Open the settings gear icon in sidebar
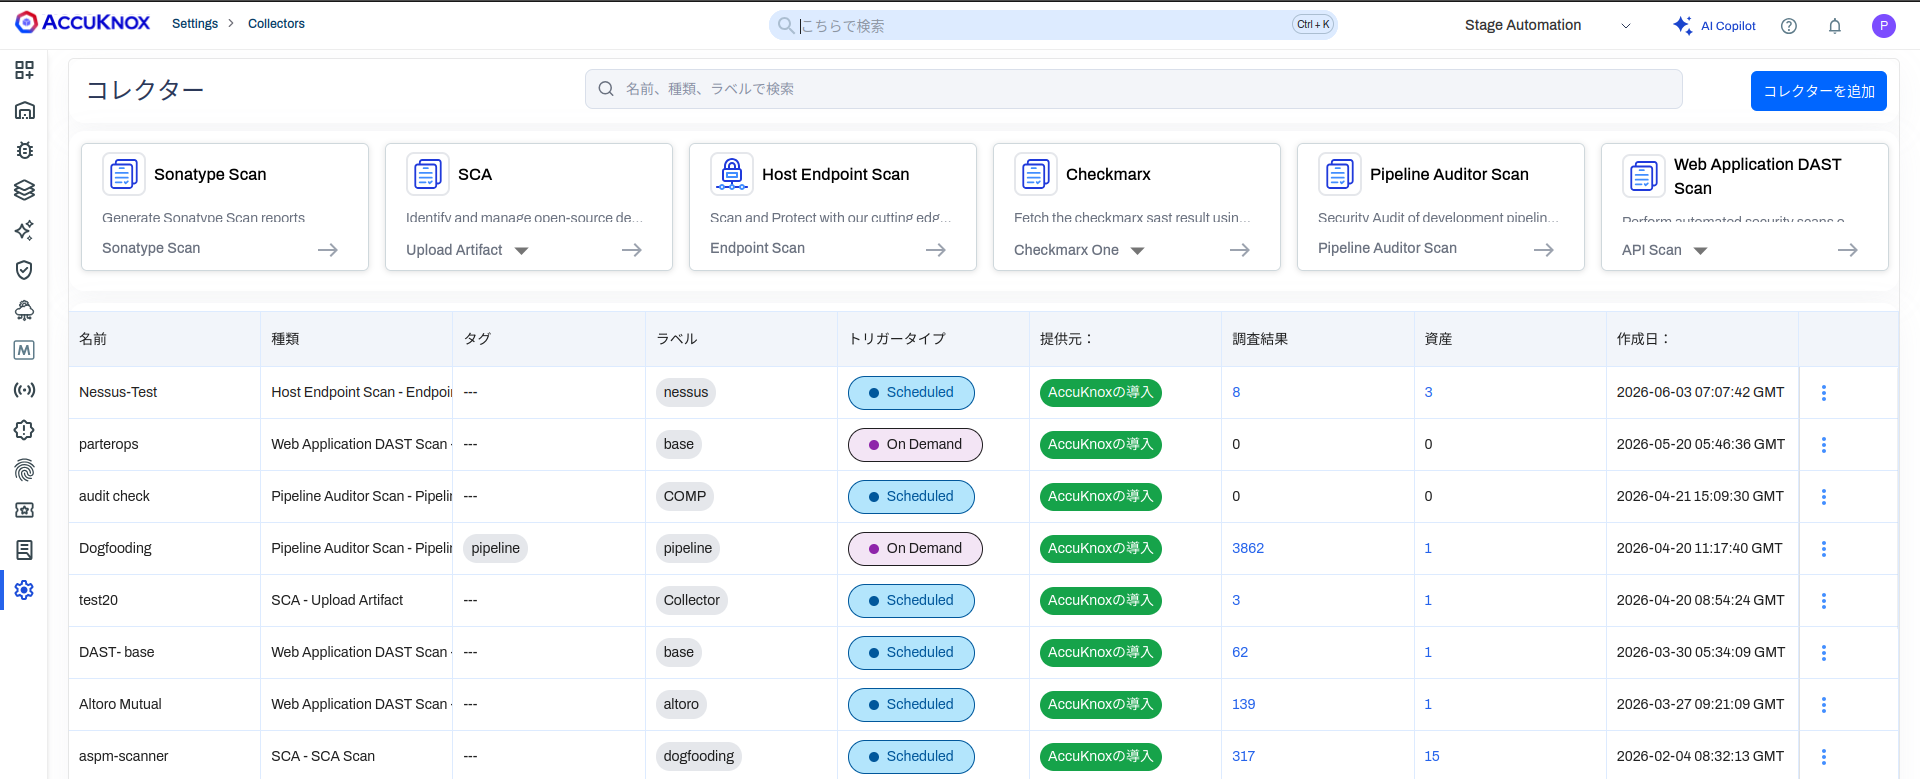 point(24,590)
